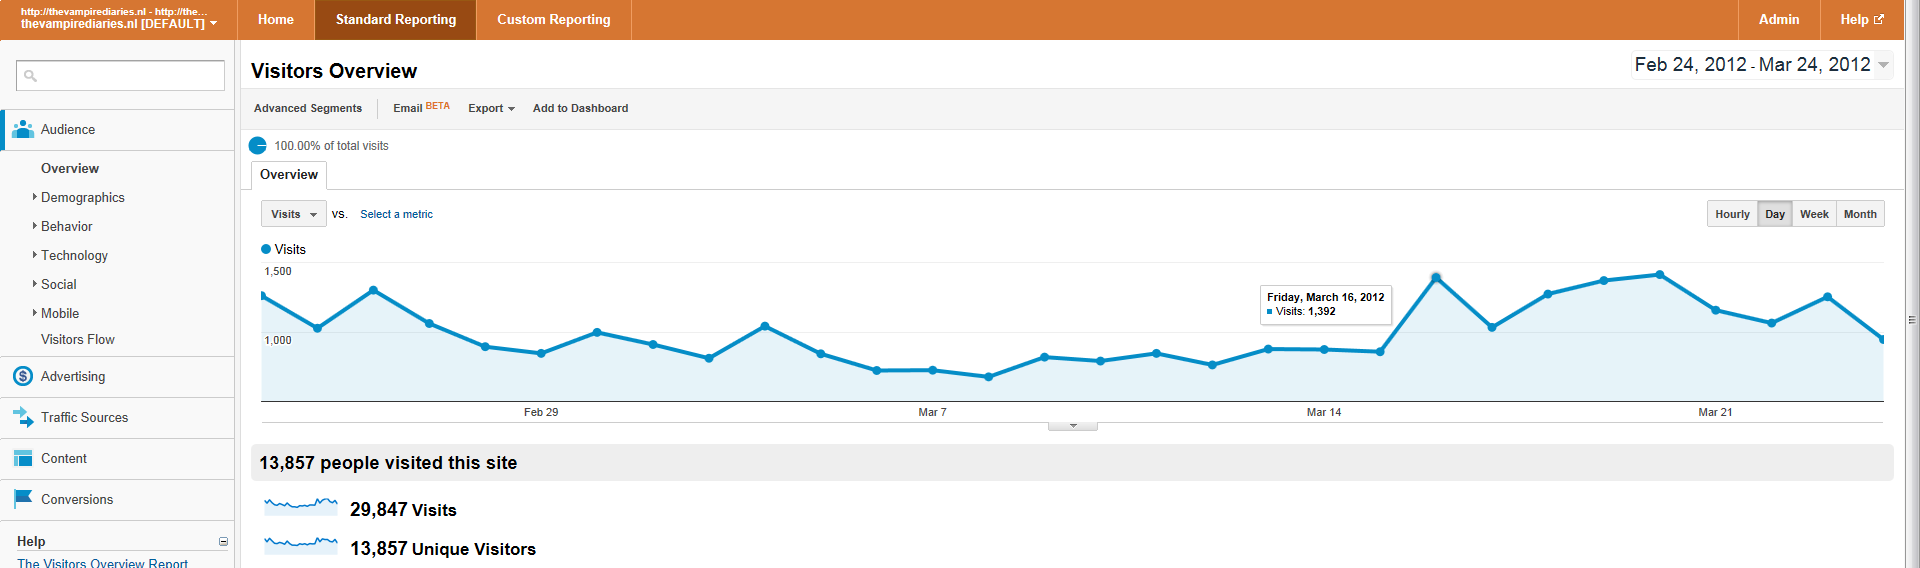Click the '29,847 Visits' text
The width and height of the screenshot is (1920, 568).
tap(403, 510)
